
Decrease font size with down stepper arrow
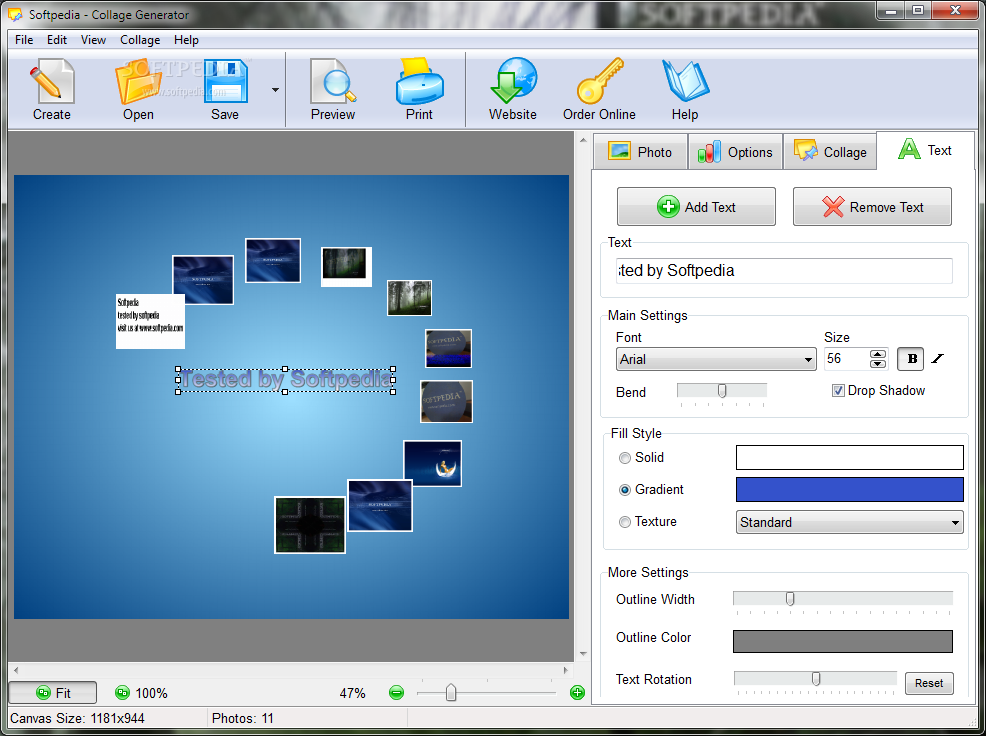click(878, 364)
